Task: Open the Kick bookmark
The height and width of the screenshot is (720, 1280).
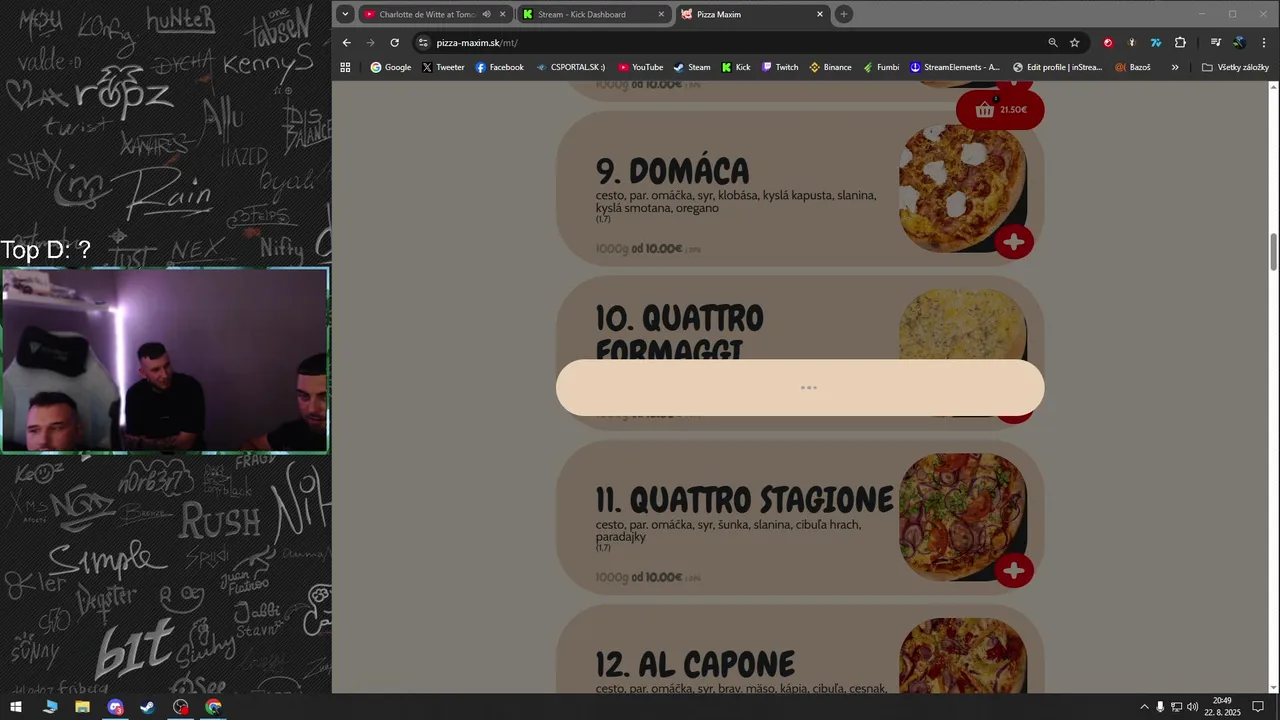Action: (736, 67)
